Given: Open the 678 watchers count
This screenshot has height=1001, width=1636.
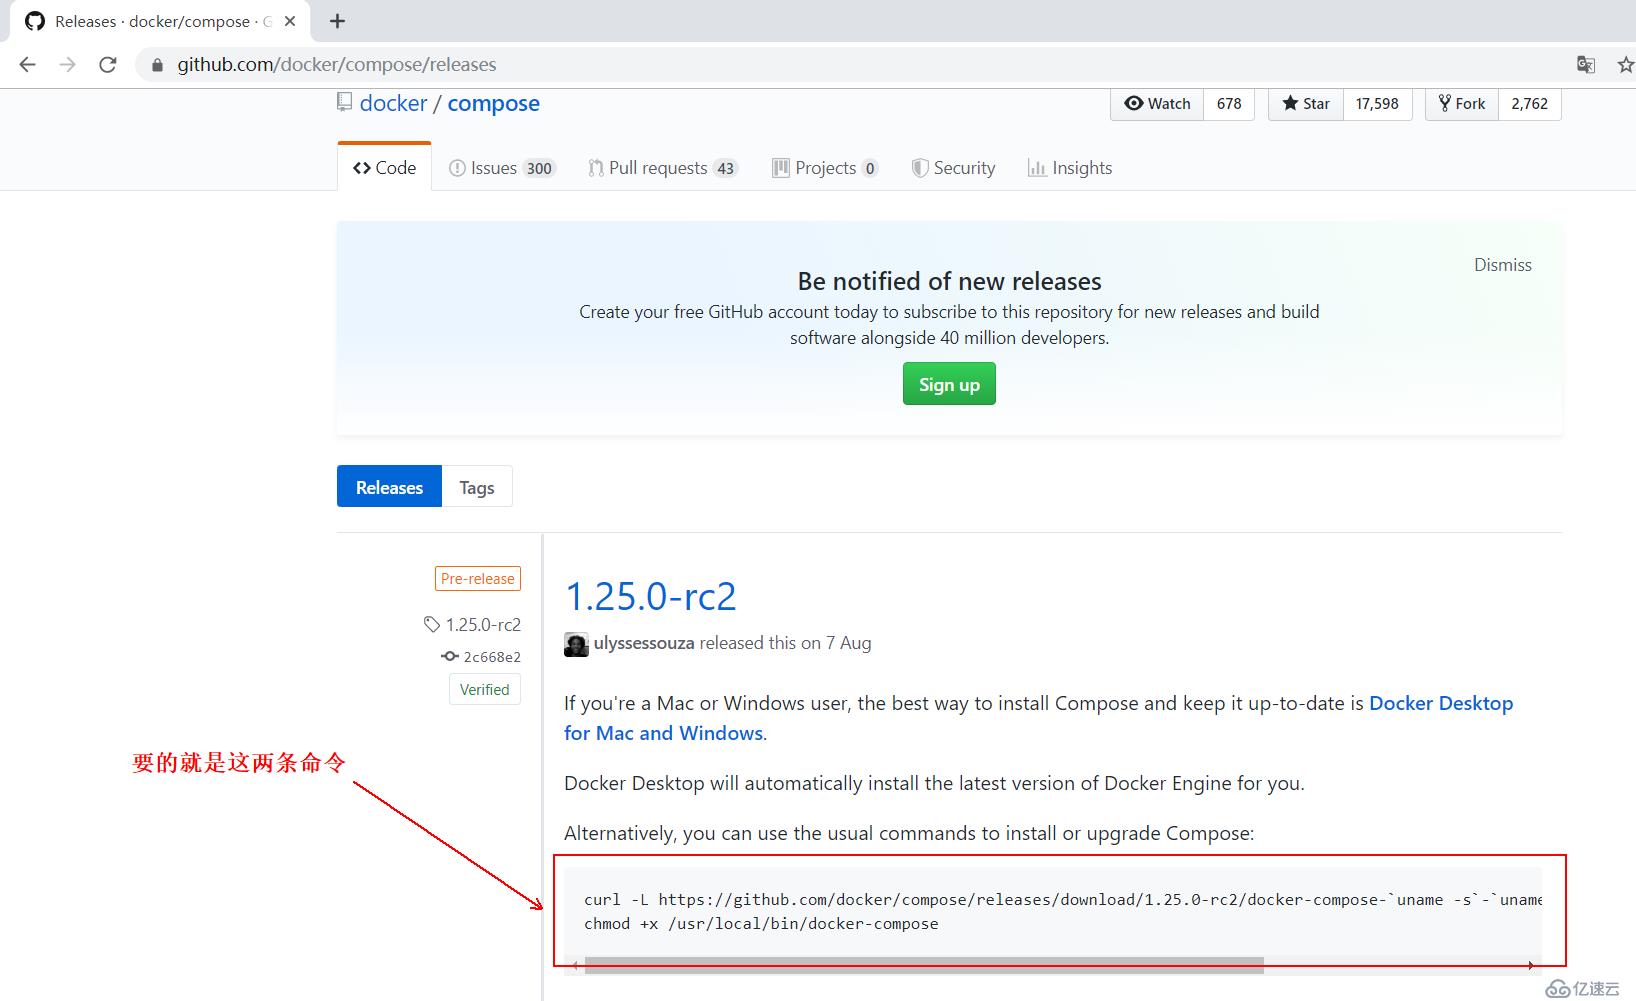Looking at the screenshot, I should click(1229, 104).
